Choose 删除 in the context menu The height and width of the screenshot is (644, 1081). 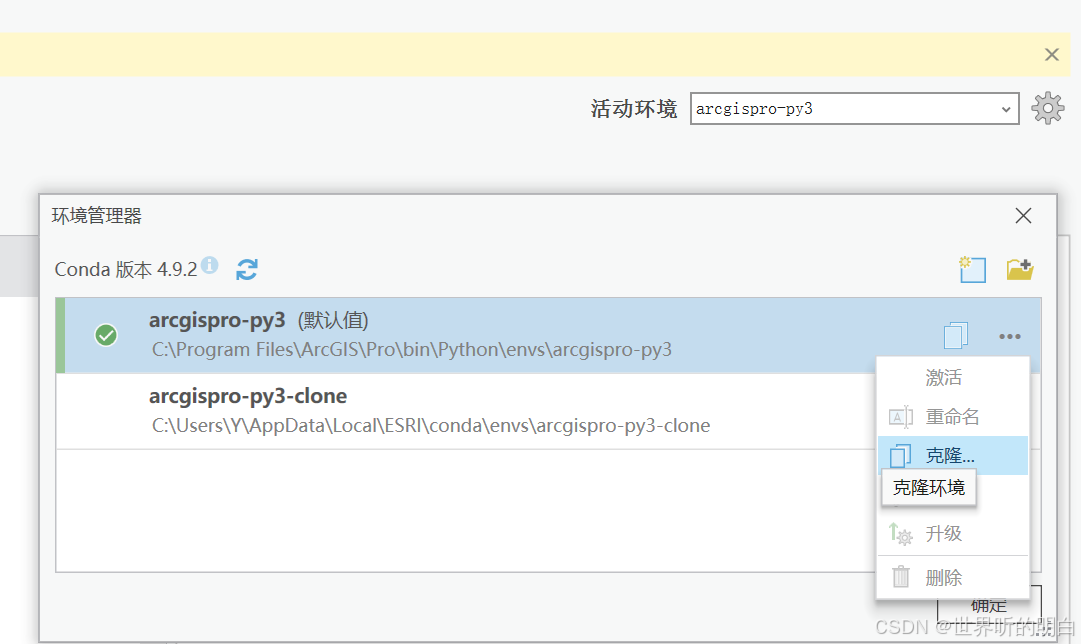click(x=953, y=577)
